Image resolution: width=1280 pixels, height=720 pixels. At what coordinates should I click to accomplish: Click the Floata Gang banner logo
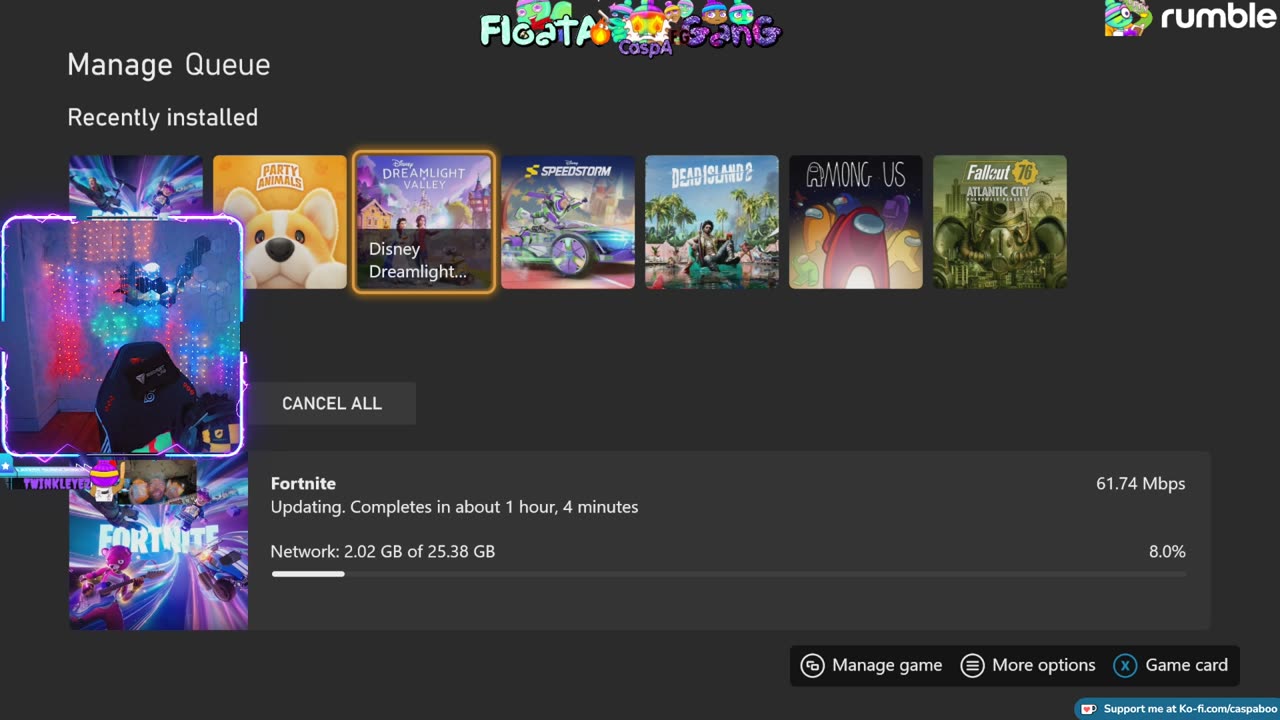tap(630, 27)
